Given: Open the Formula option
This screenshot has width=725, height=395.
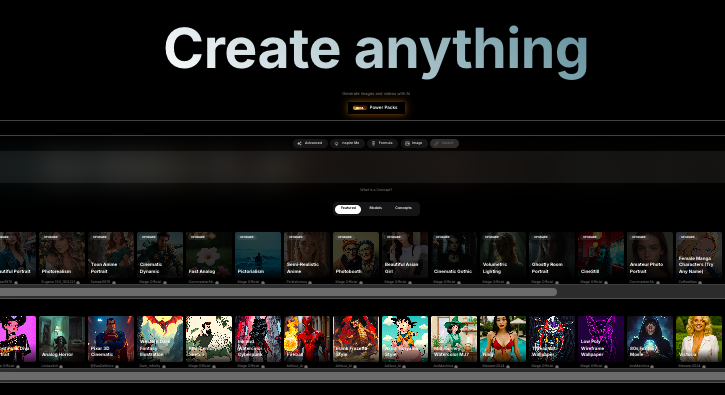Looking at the screenshot, I should [x=382, y=143].
